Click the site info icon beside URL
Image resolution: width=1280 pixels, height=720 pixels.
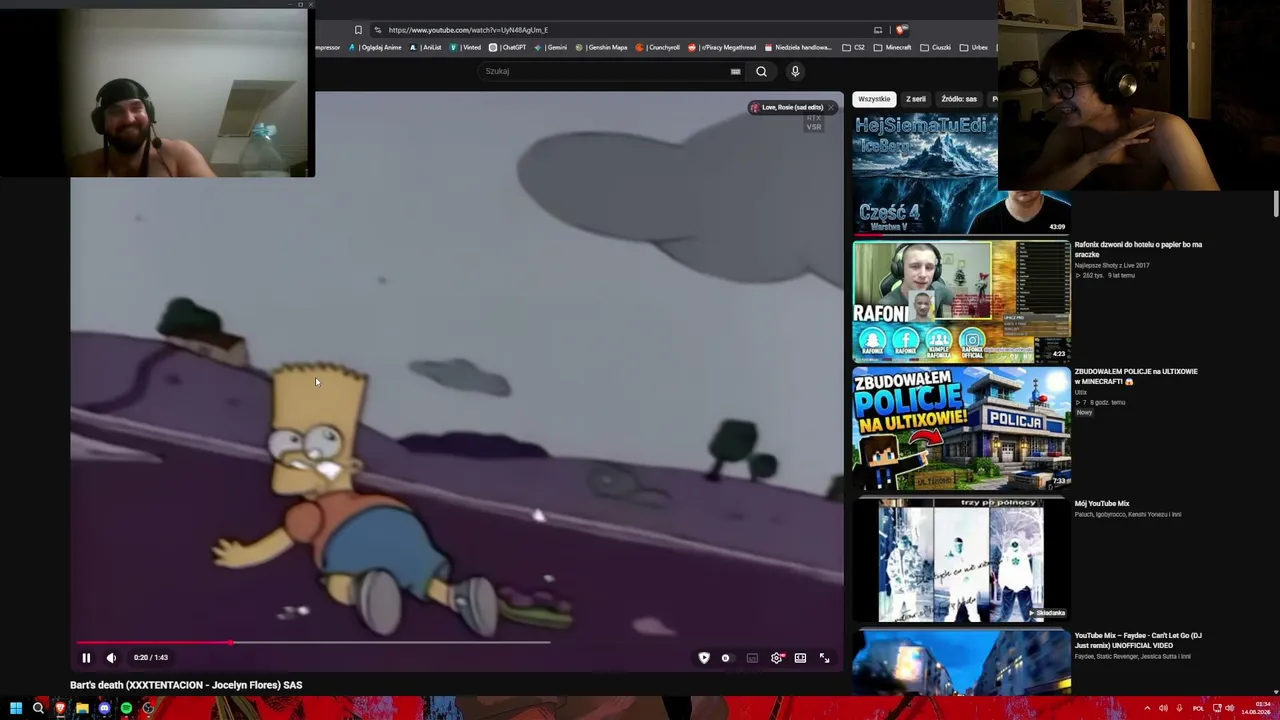[x=377, y=30]
